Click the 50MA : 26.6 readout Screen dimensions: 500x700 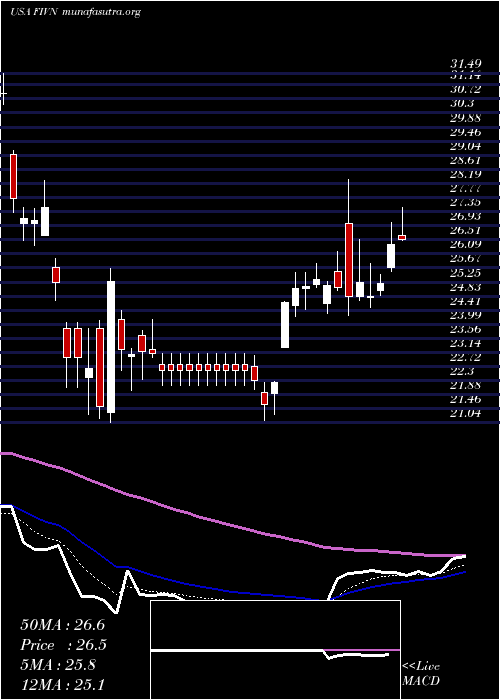(x=62, y=625)
